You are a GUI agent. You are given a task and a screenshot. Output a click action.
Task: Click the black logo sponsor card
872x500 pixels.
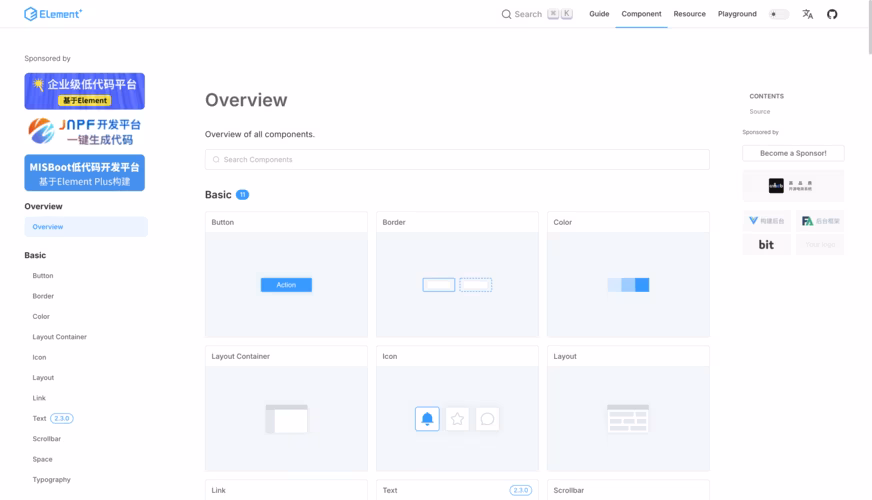click(x=793, y=186)
